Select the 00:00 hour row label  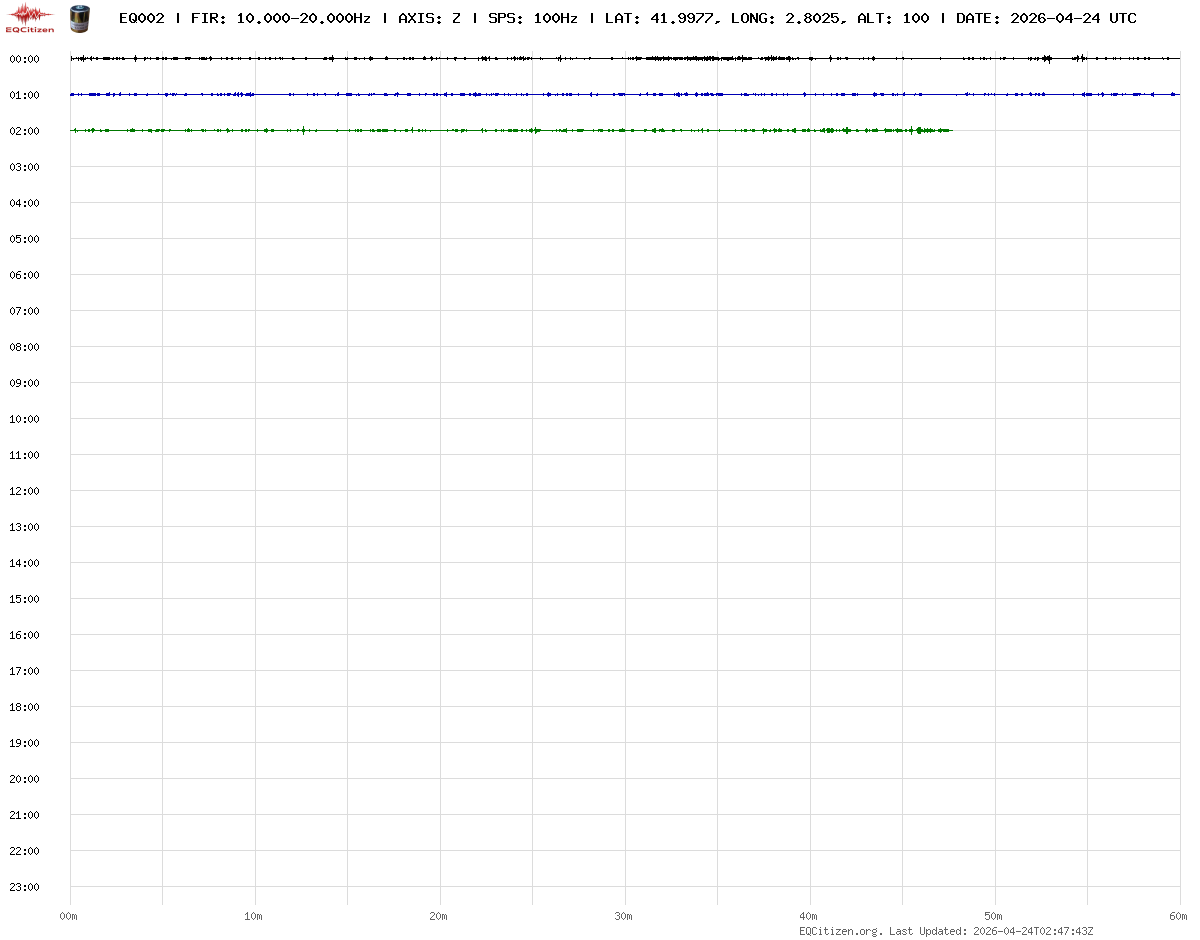24,59
